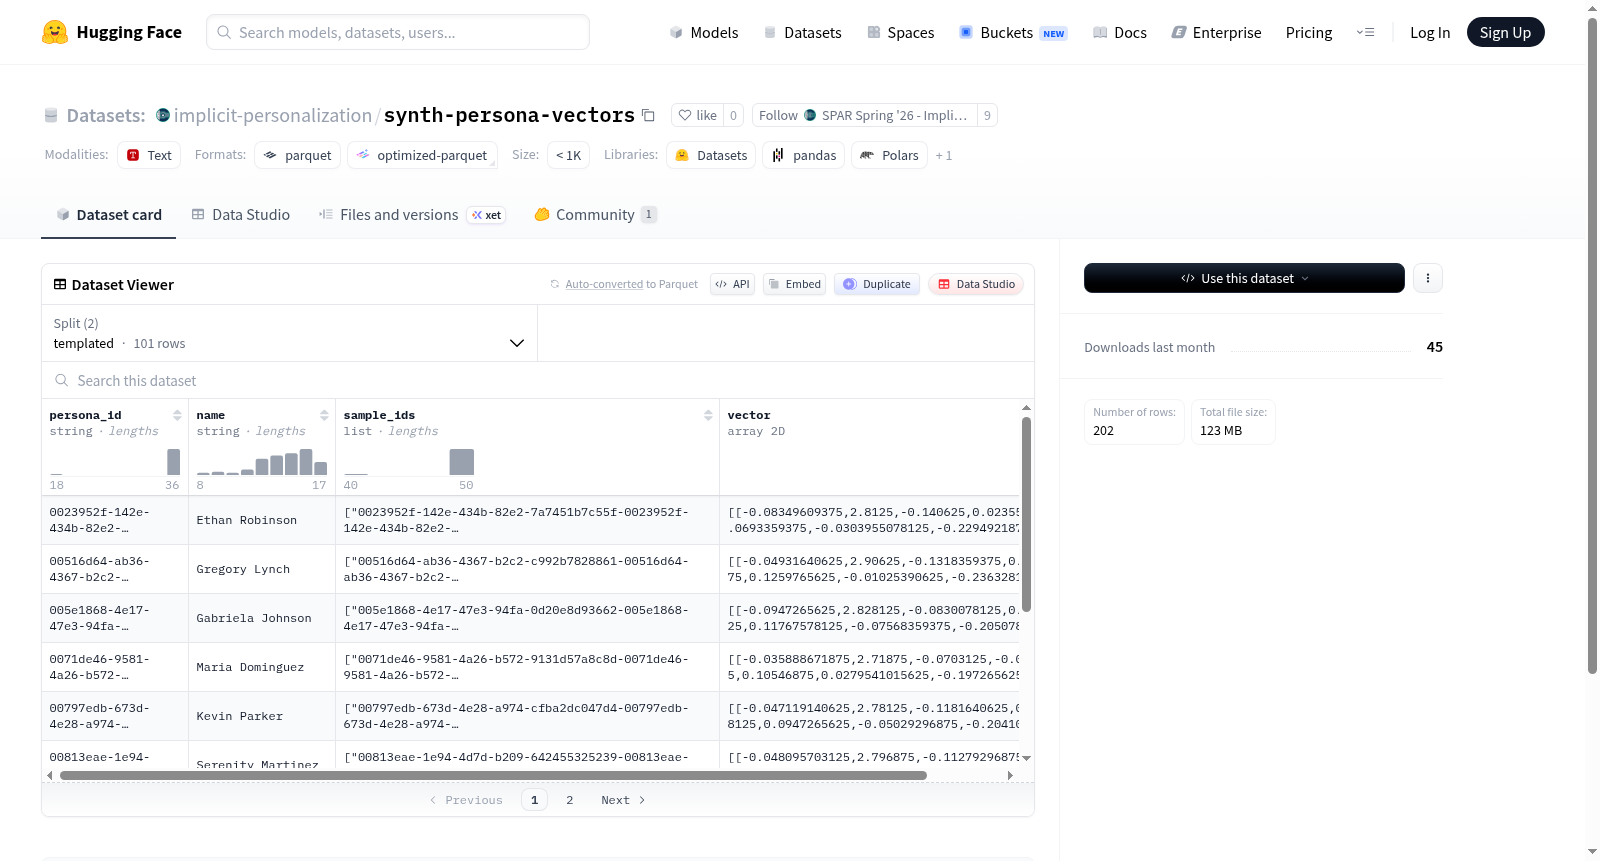Select the pandas library tag
This screenshot has height=861, width=1600.
click(804, 155)
